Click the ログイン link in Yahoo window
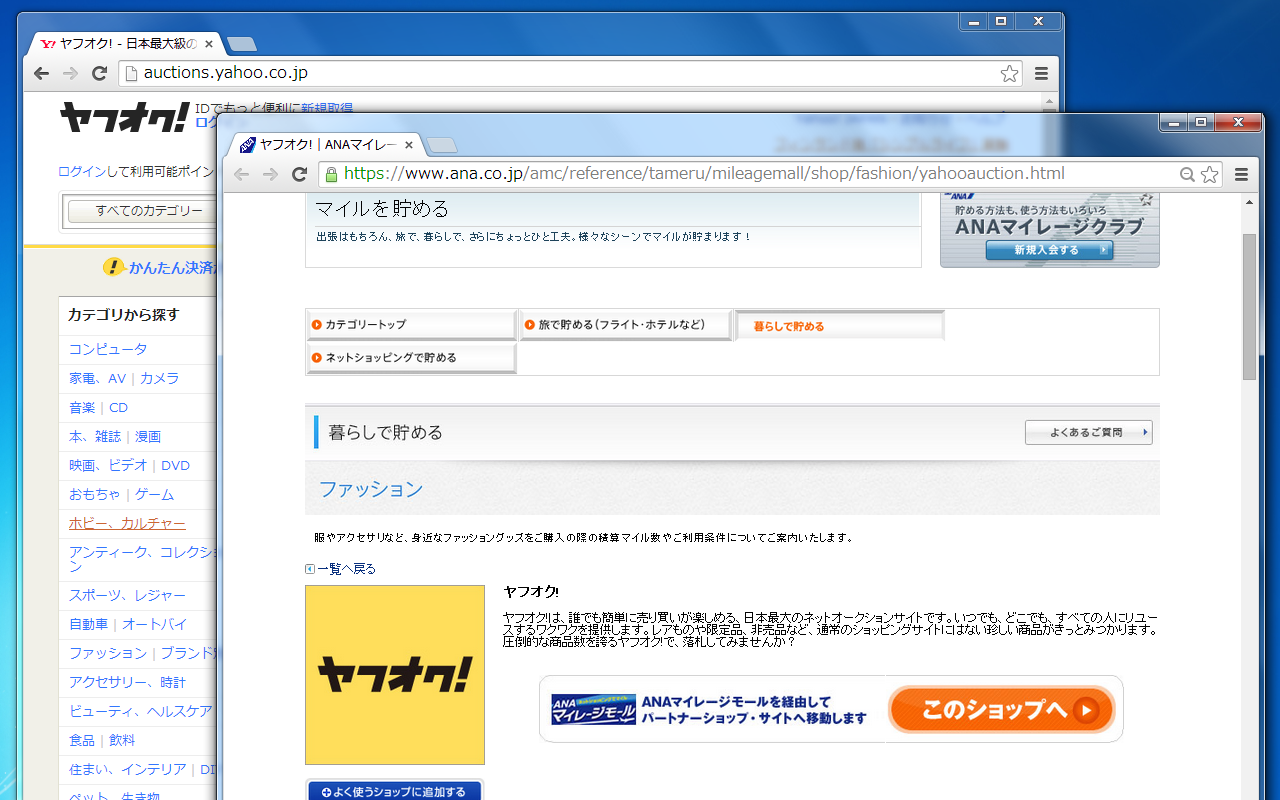1280x800 pixels. coord(81,172)
